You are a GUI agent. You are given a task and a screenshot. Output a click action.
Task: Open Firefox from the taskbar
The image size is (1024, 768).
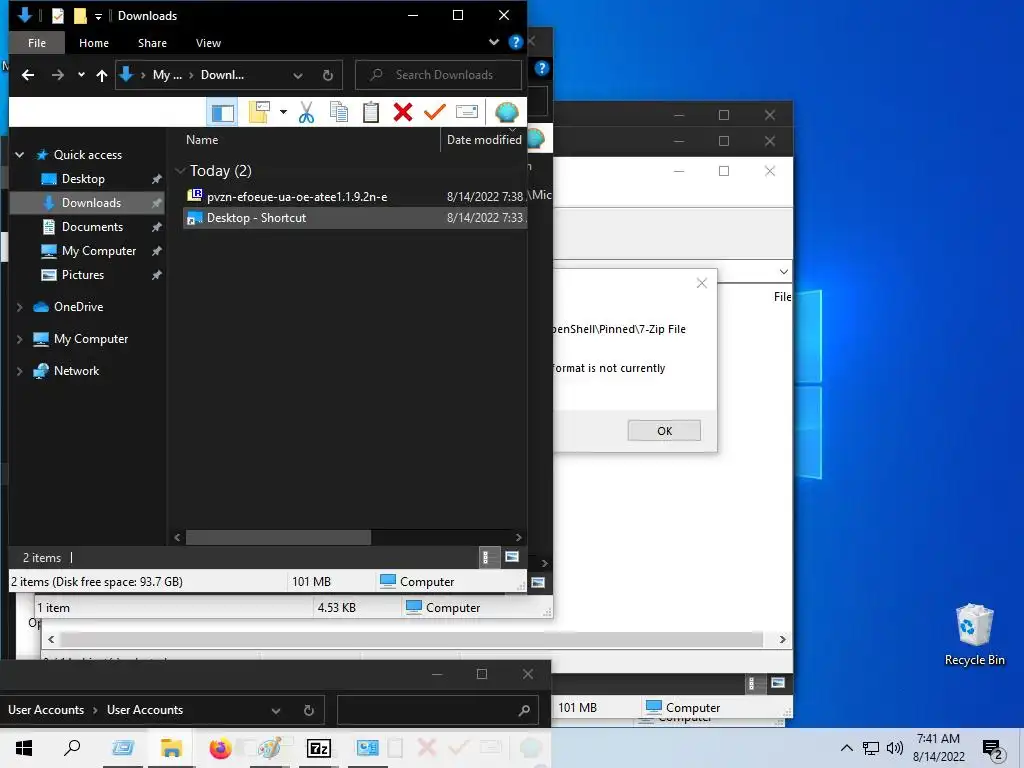tap(220, 748)
